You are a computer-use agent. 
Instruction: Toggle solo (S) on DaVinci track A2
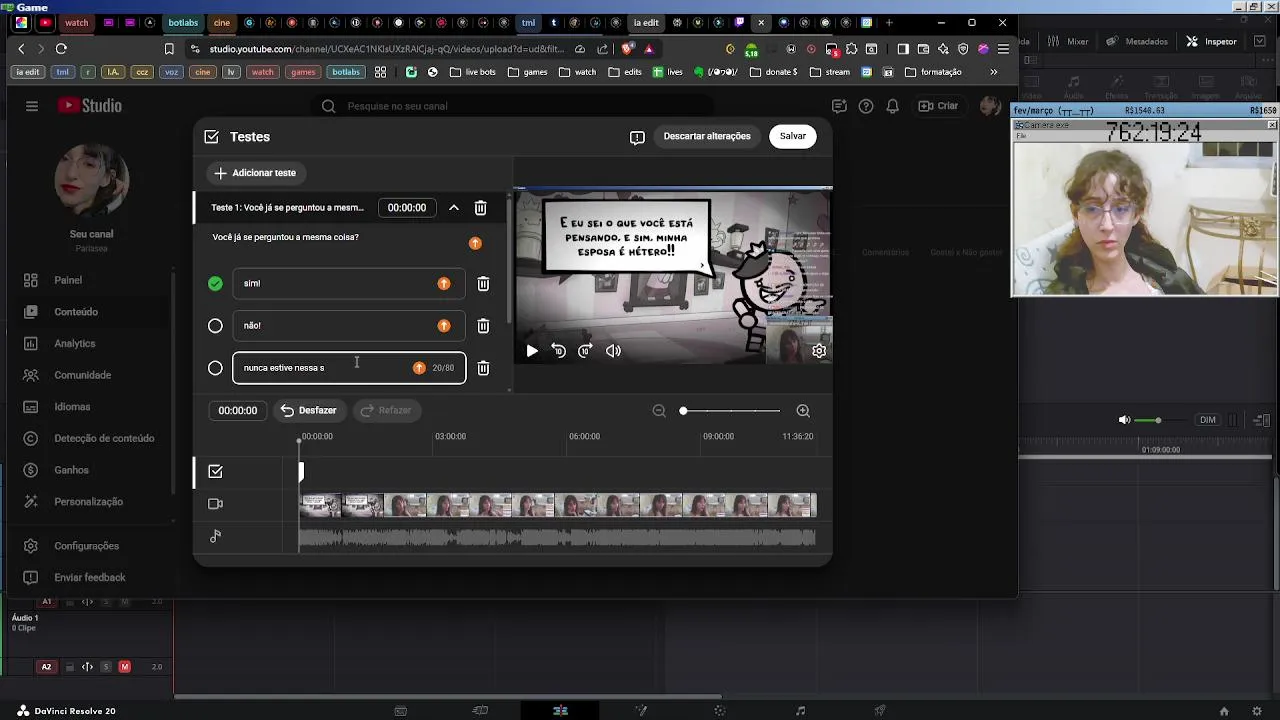(108, 667)
